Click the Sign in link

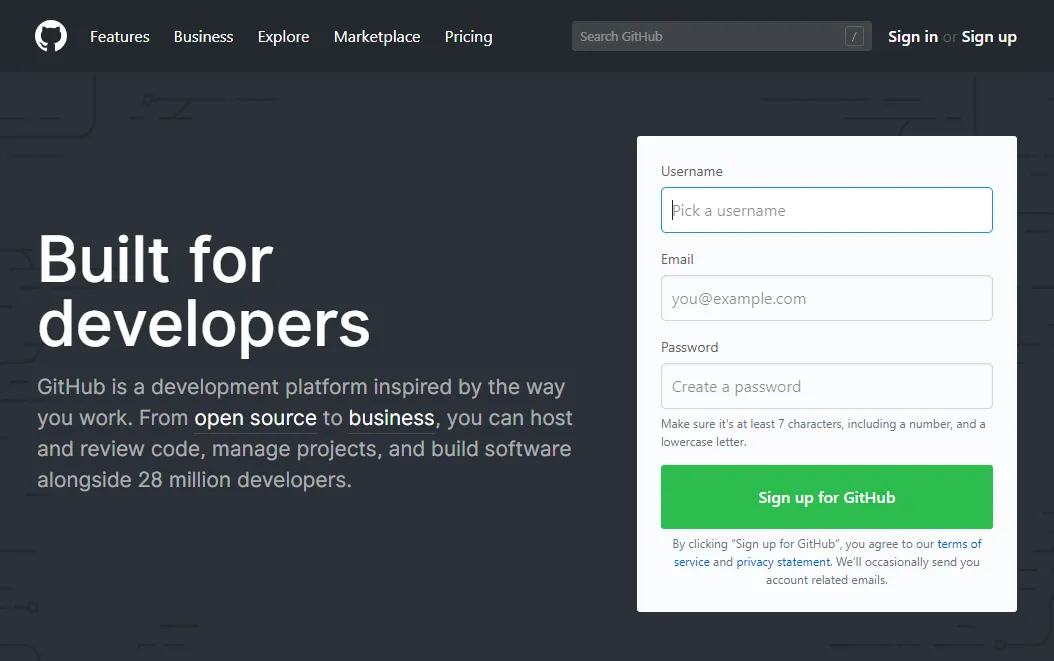click(x=912, y=37)
